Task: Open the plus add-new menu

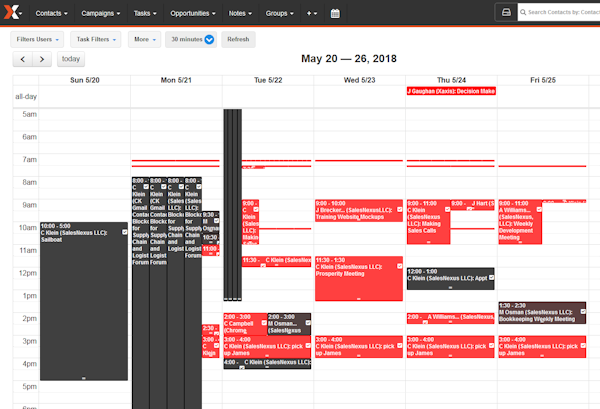Action: point(312,14)
